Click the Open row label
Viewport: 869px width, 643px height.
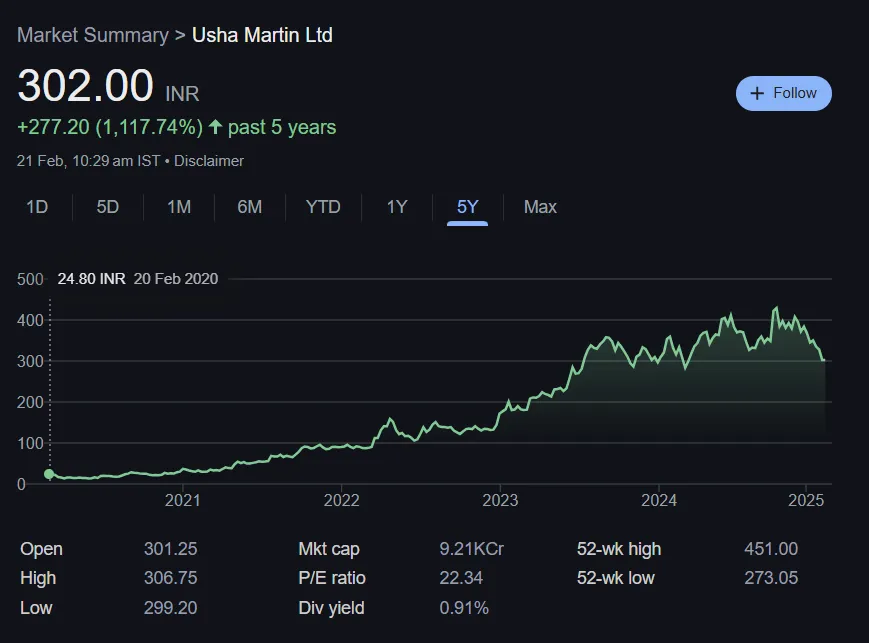click(x=42, y=549)
